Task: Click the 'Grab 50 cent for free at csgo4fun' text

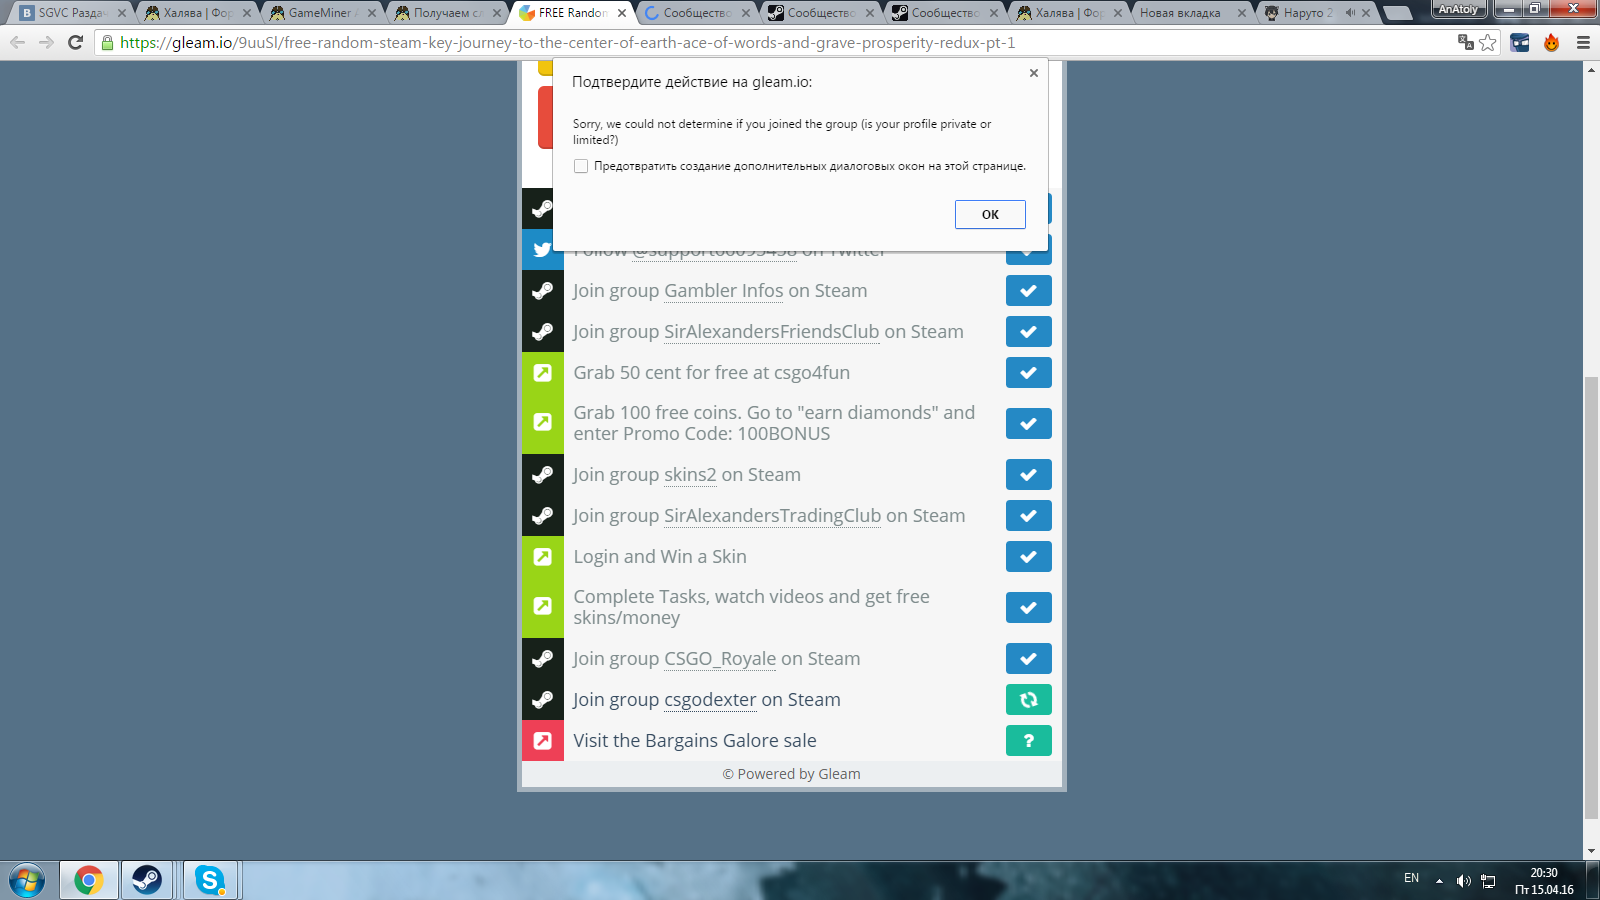Action: 712,373
